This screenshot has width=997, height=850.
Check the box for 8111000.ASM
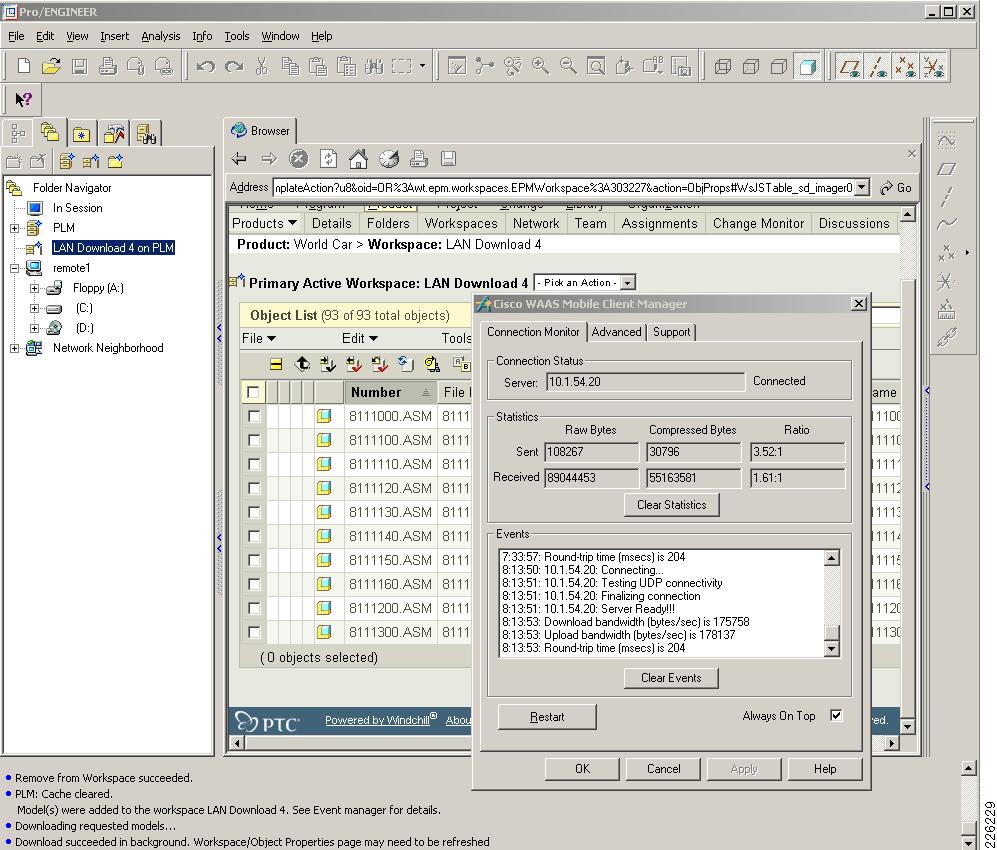click(x=254, y=416)
